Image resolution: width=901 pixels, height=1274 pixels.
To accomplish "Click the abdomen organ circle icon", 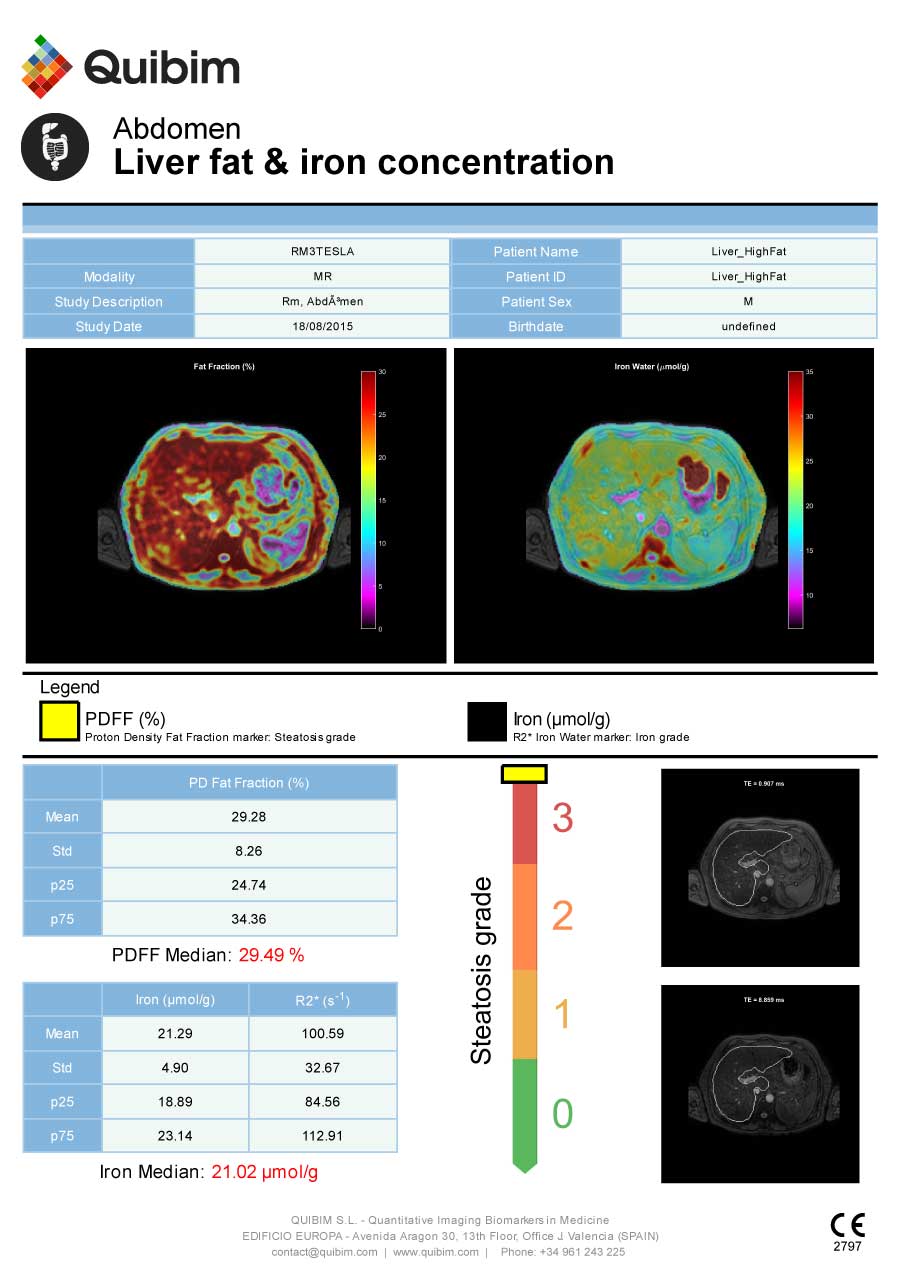I will (x=55, y=146).
